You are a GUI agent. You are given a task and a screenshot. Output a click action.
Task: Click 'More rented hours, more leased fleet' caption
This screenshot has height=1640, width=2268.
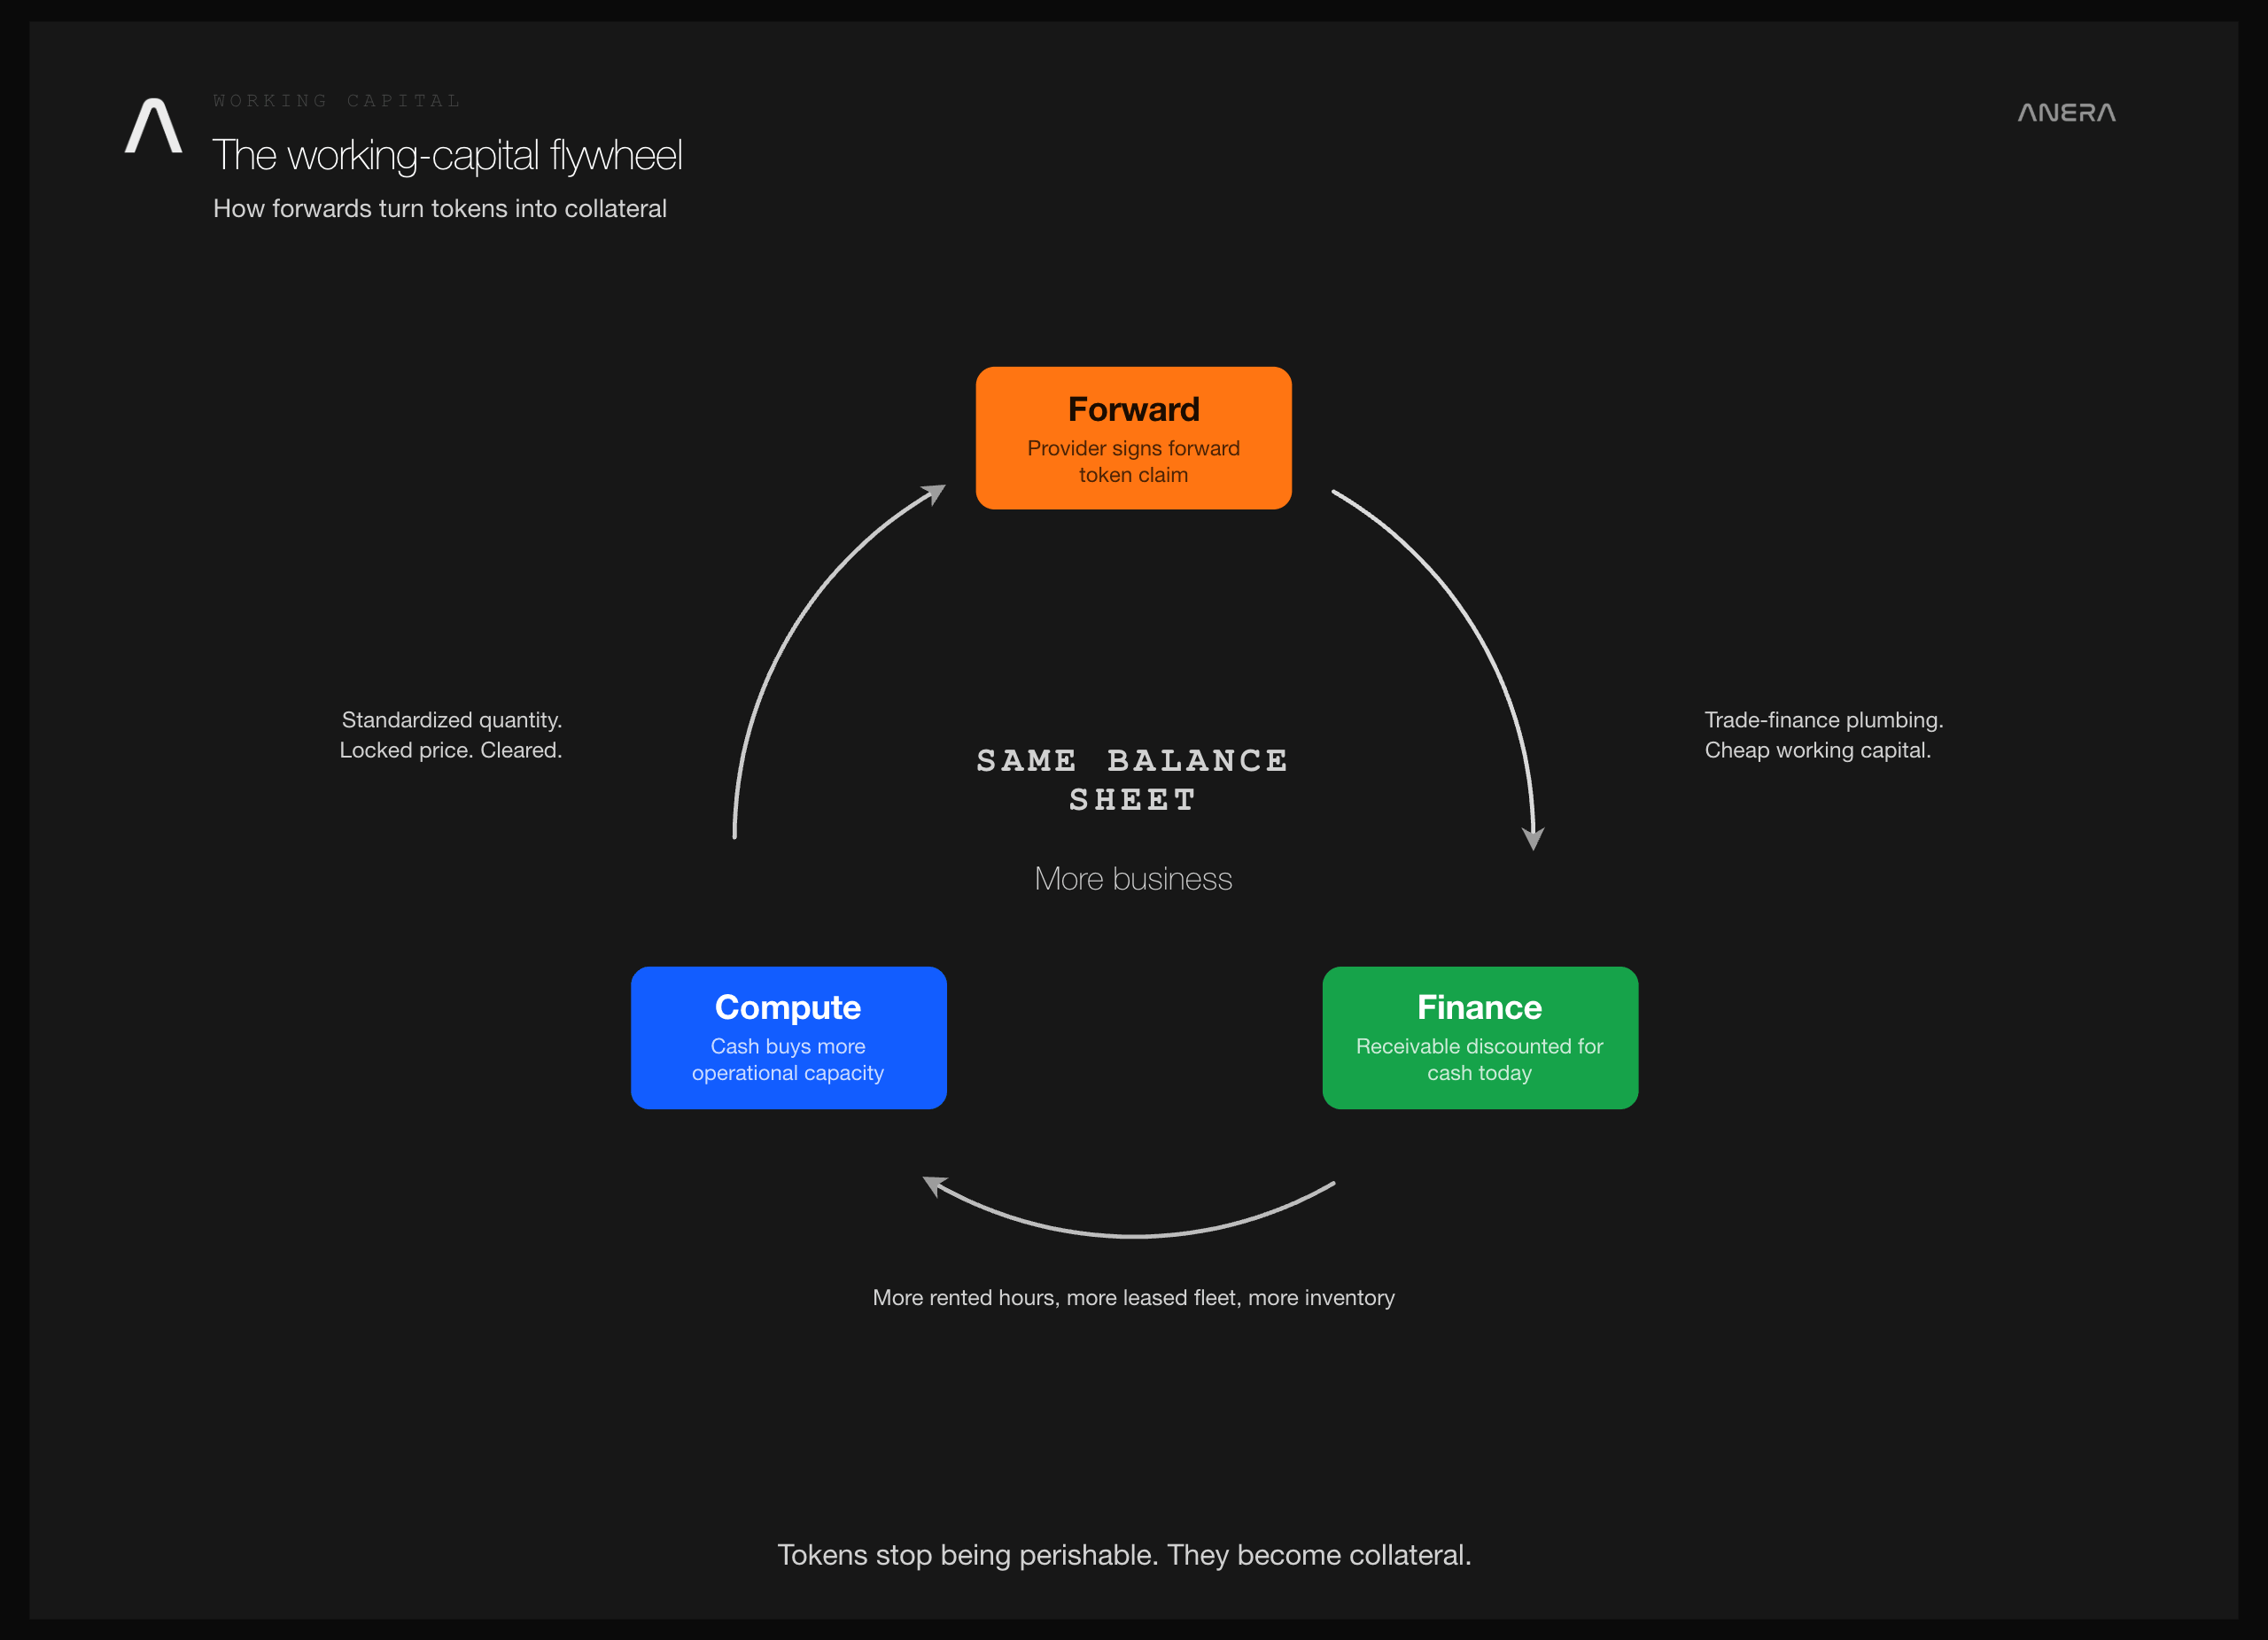(x=1133, y=1297)
